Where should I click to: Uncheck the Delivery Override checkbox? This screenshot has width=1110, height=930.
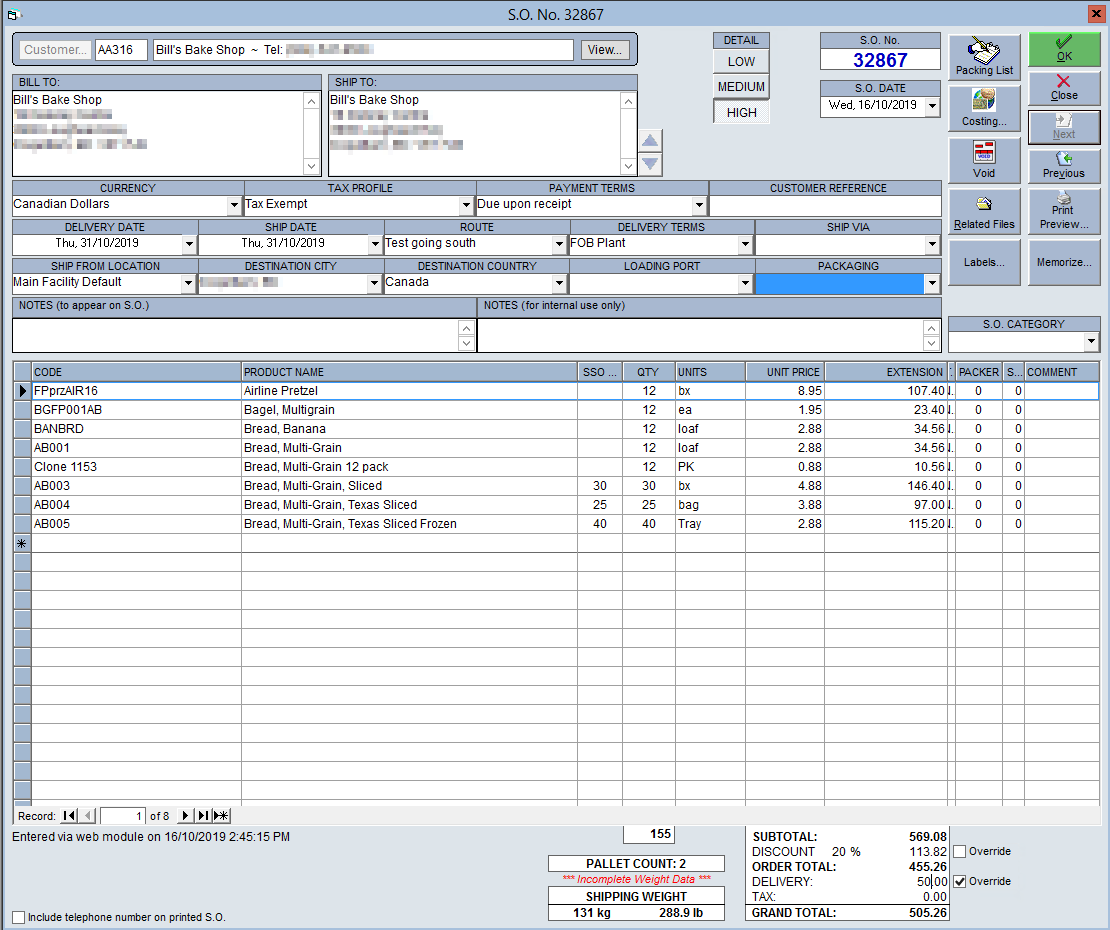[x=960, y=881]
